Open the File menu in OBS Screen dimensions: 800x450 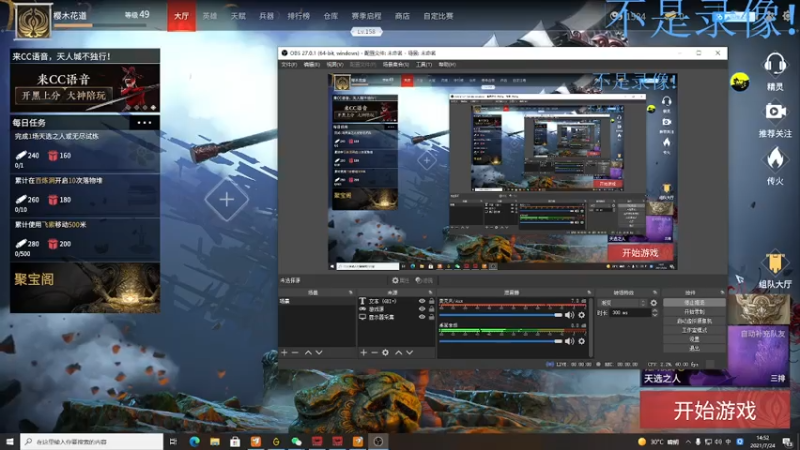pos(289,65)
